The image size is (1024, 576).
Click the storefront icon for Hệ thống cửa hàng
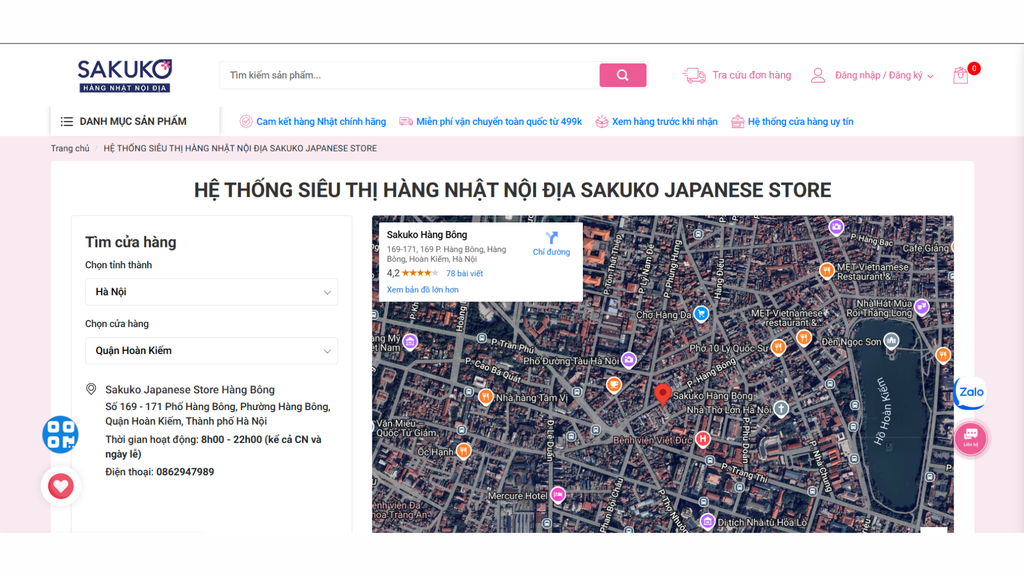pyautogui.click(x=737, y=121)
